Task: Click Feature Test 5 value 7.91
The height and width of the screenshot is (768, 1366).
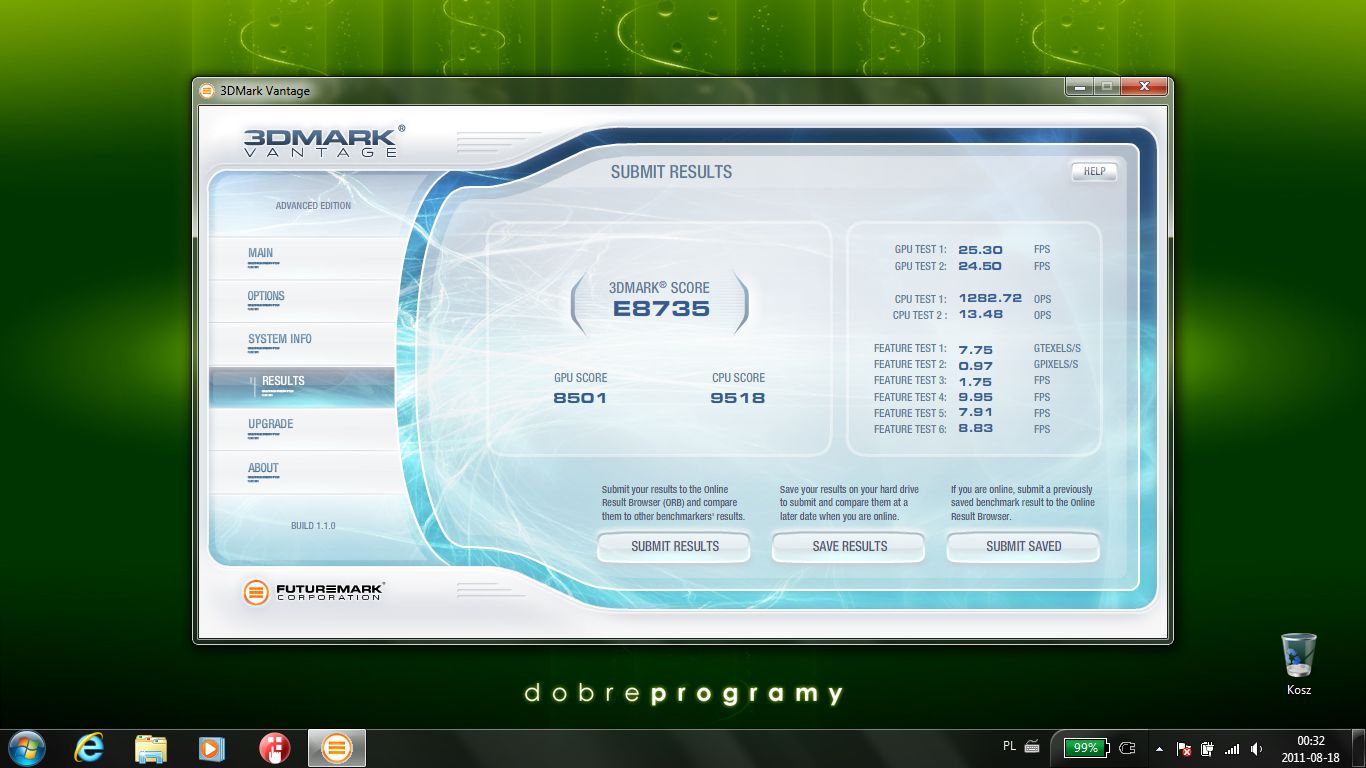Action: (975, 413)
